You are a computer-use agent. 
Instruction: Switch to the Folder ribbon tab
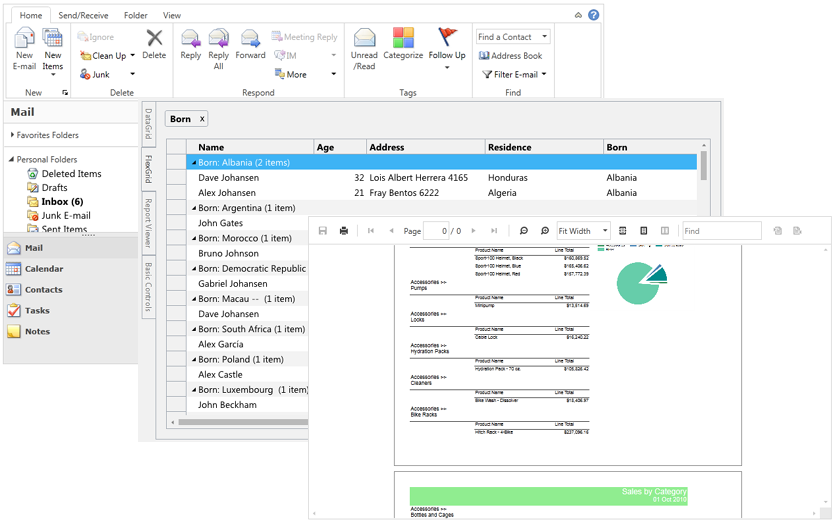coord(136,15)
